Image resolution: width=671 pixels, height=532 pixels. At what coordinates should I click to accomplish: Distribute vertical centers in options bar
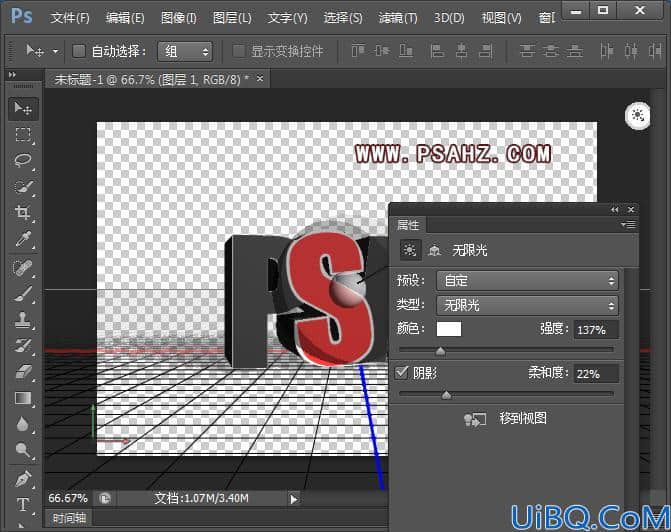pos(551,51)
